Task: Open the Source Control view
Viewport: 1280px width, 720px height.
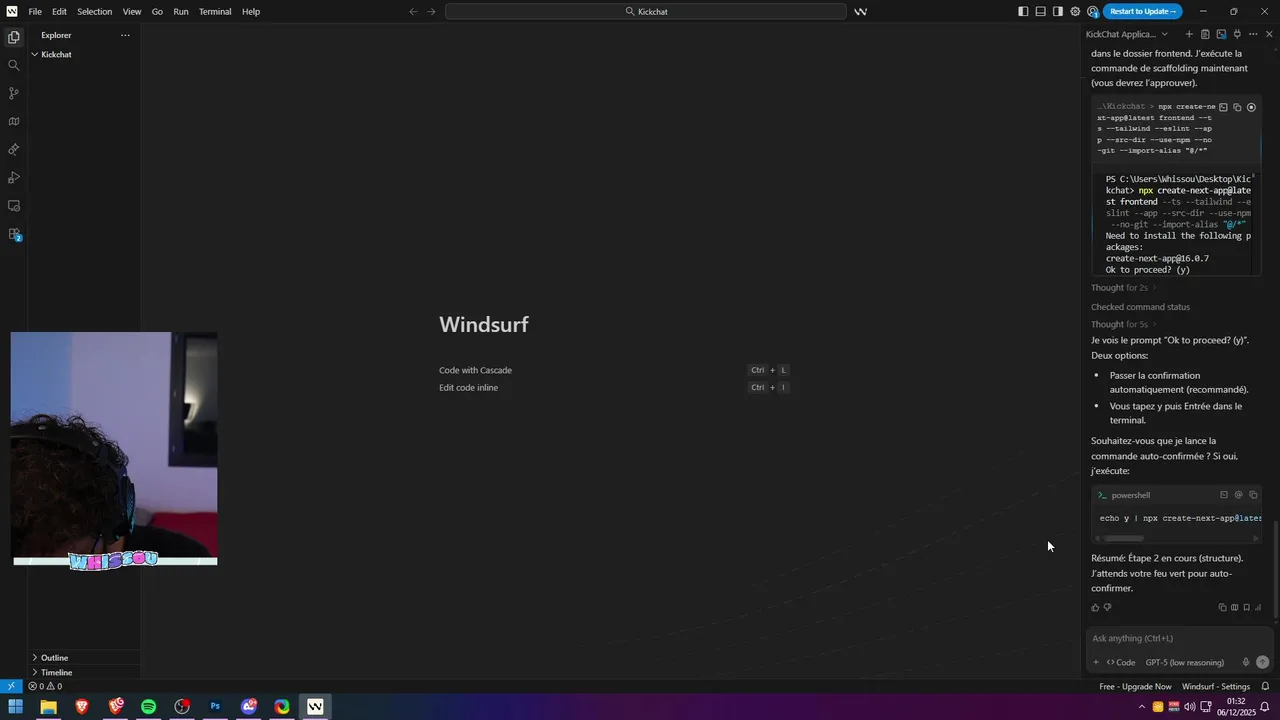Action: [x=14, y=93]
